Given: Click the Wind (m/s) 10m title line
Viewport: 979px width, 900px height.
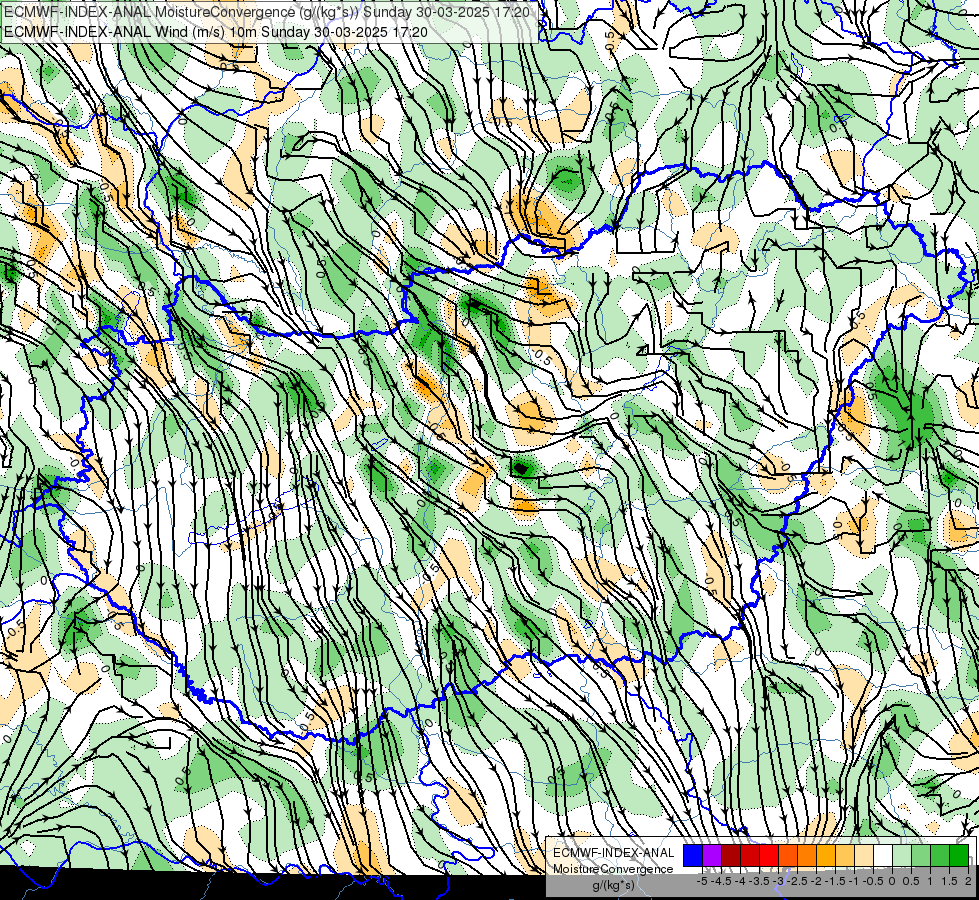Looking at the screenshot, I should [215, 31].
